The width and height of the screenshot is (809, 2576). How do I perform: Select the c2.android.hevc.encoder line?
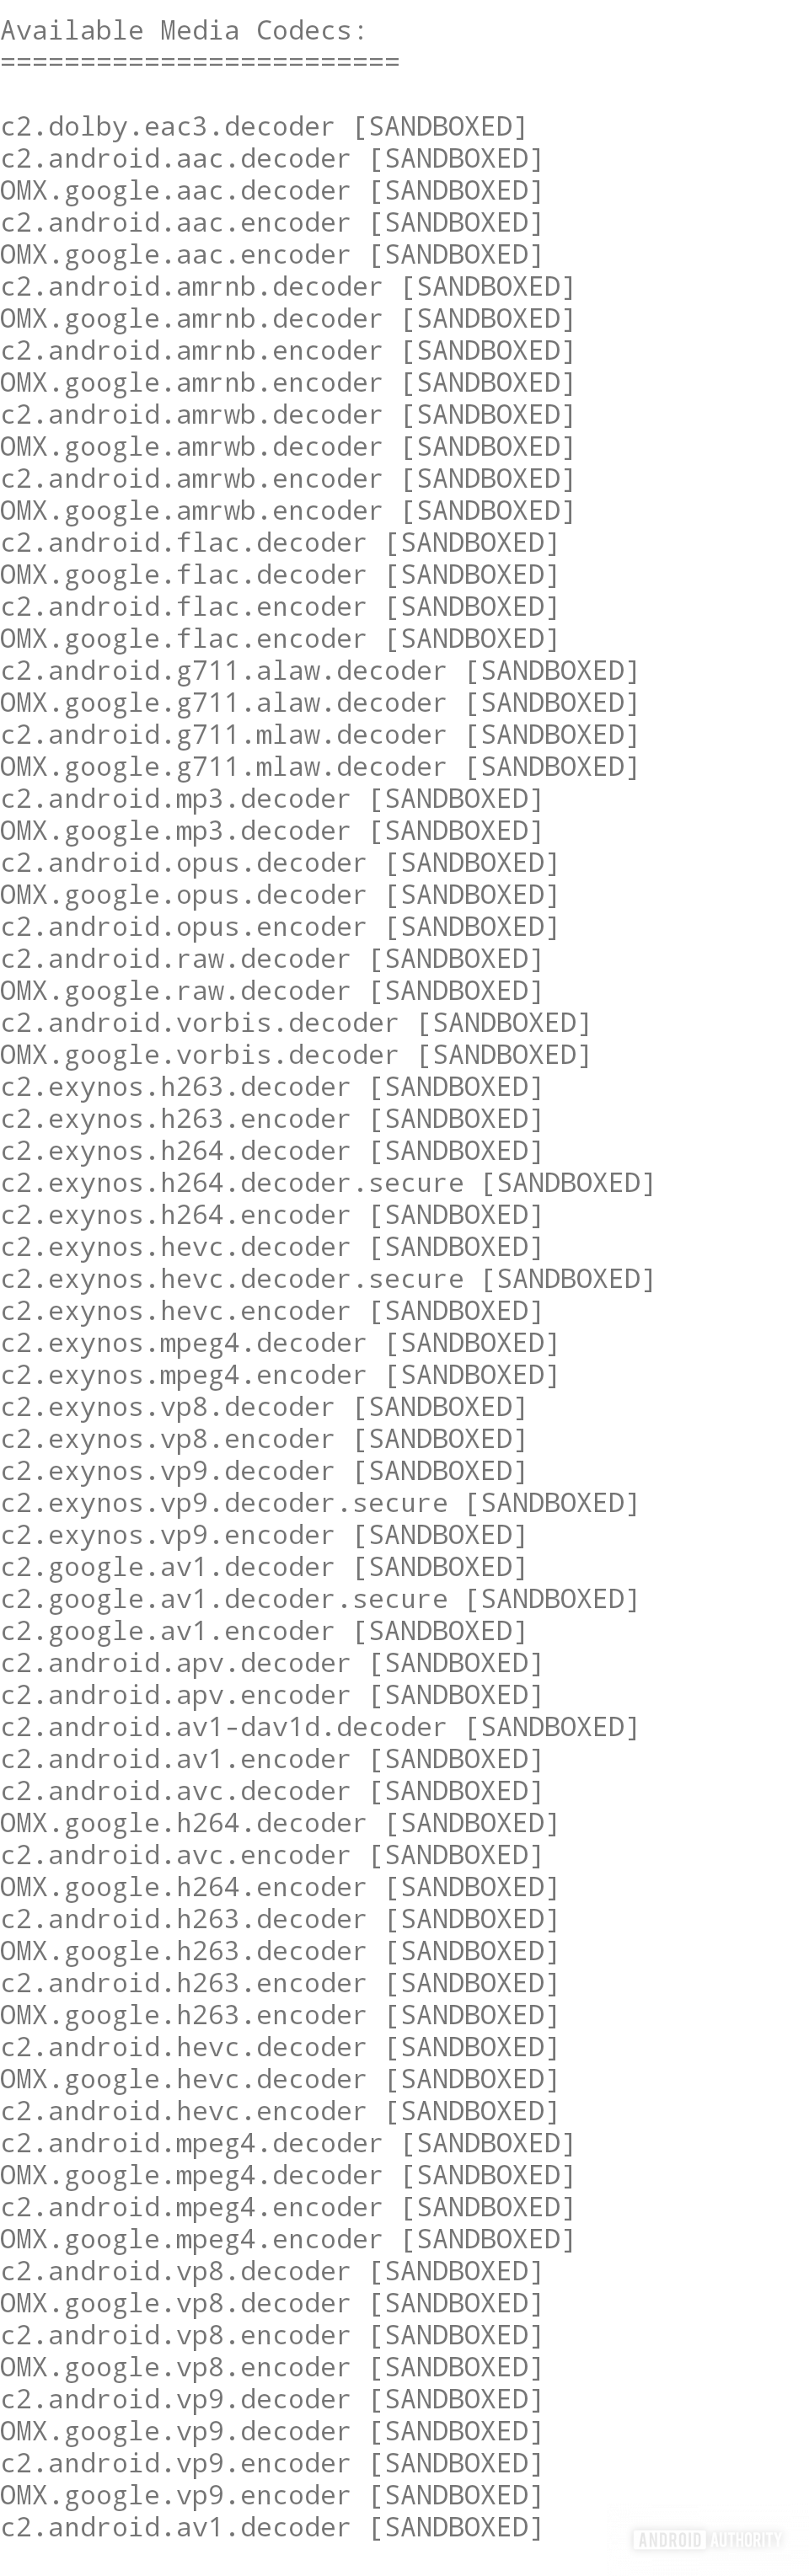(x=279, y=2111)
